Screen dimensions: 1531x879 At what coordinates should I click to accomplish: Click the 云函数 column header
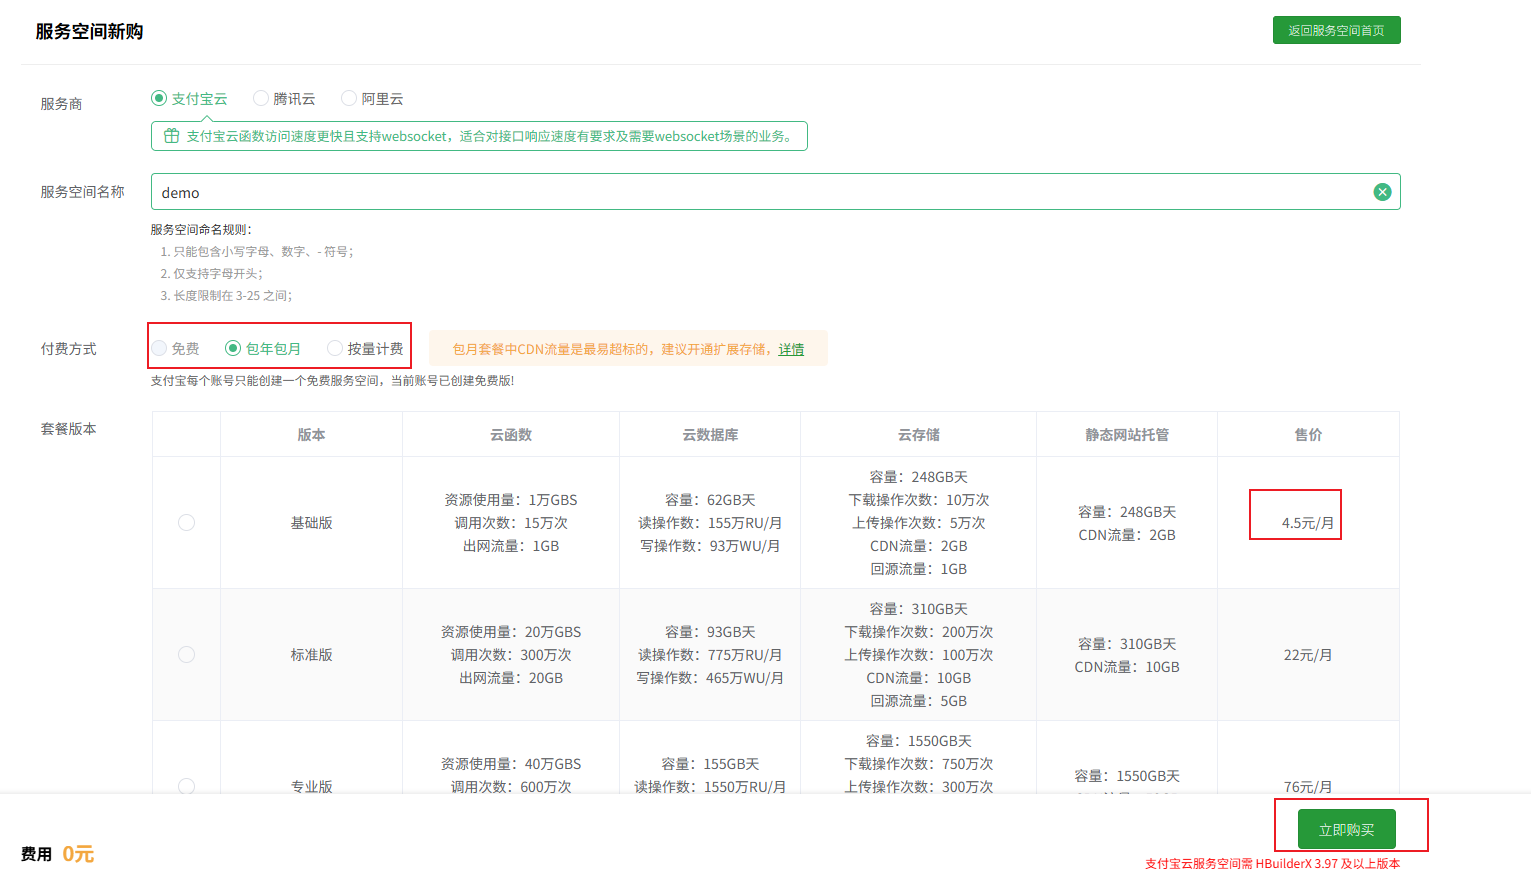click(x=511, y=434)
